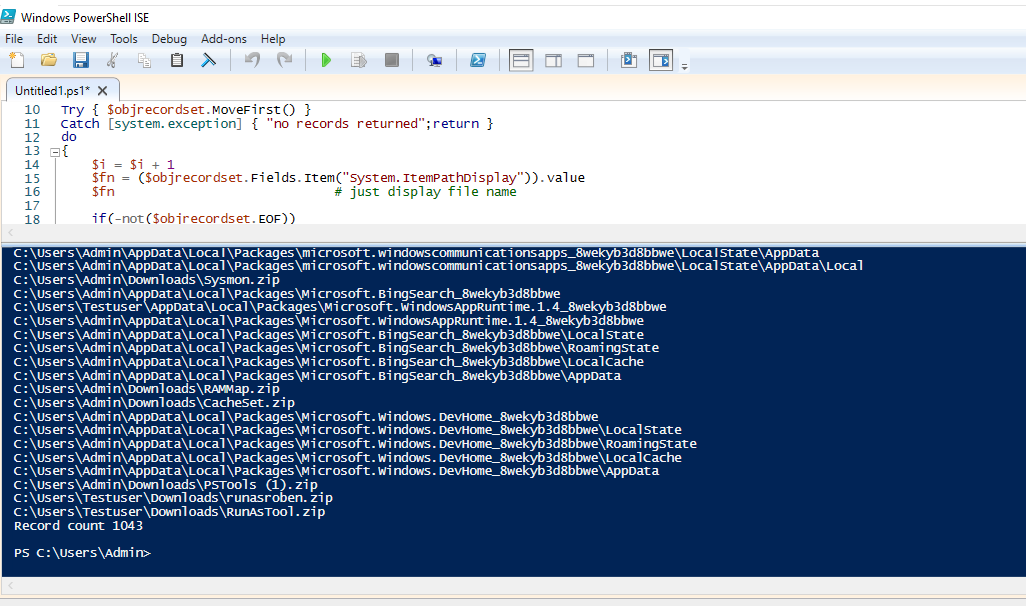Show script pane on the right layout
Image resolution: width=1026 pixels, height=606 pixels.
pos(554,61)
